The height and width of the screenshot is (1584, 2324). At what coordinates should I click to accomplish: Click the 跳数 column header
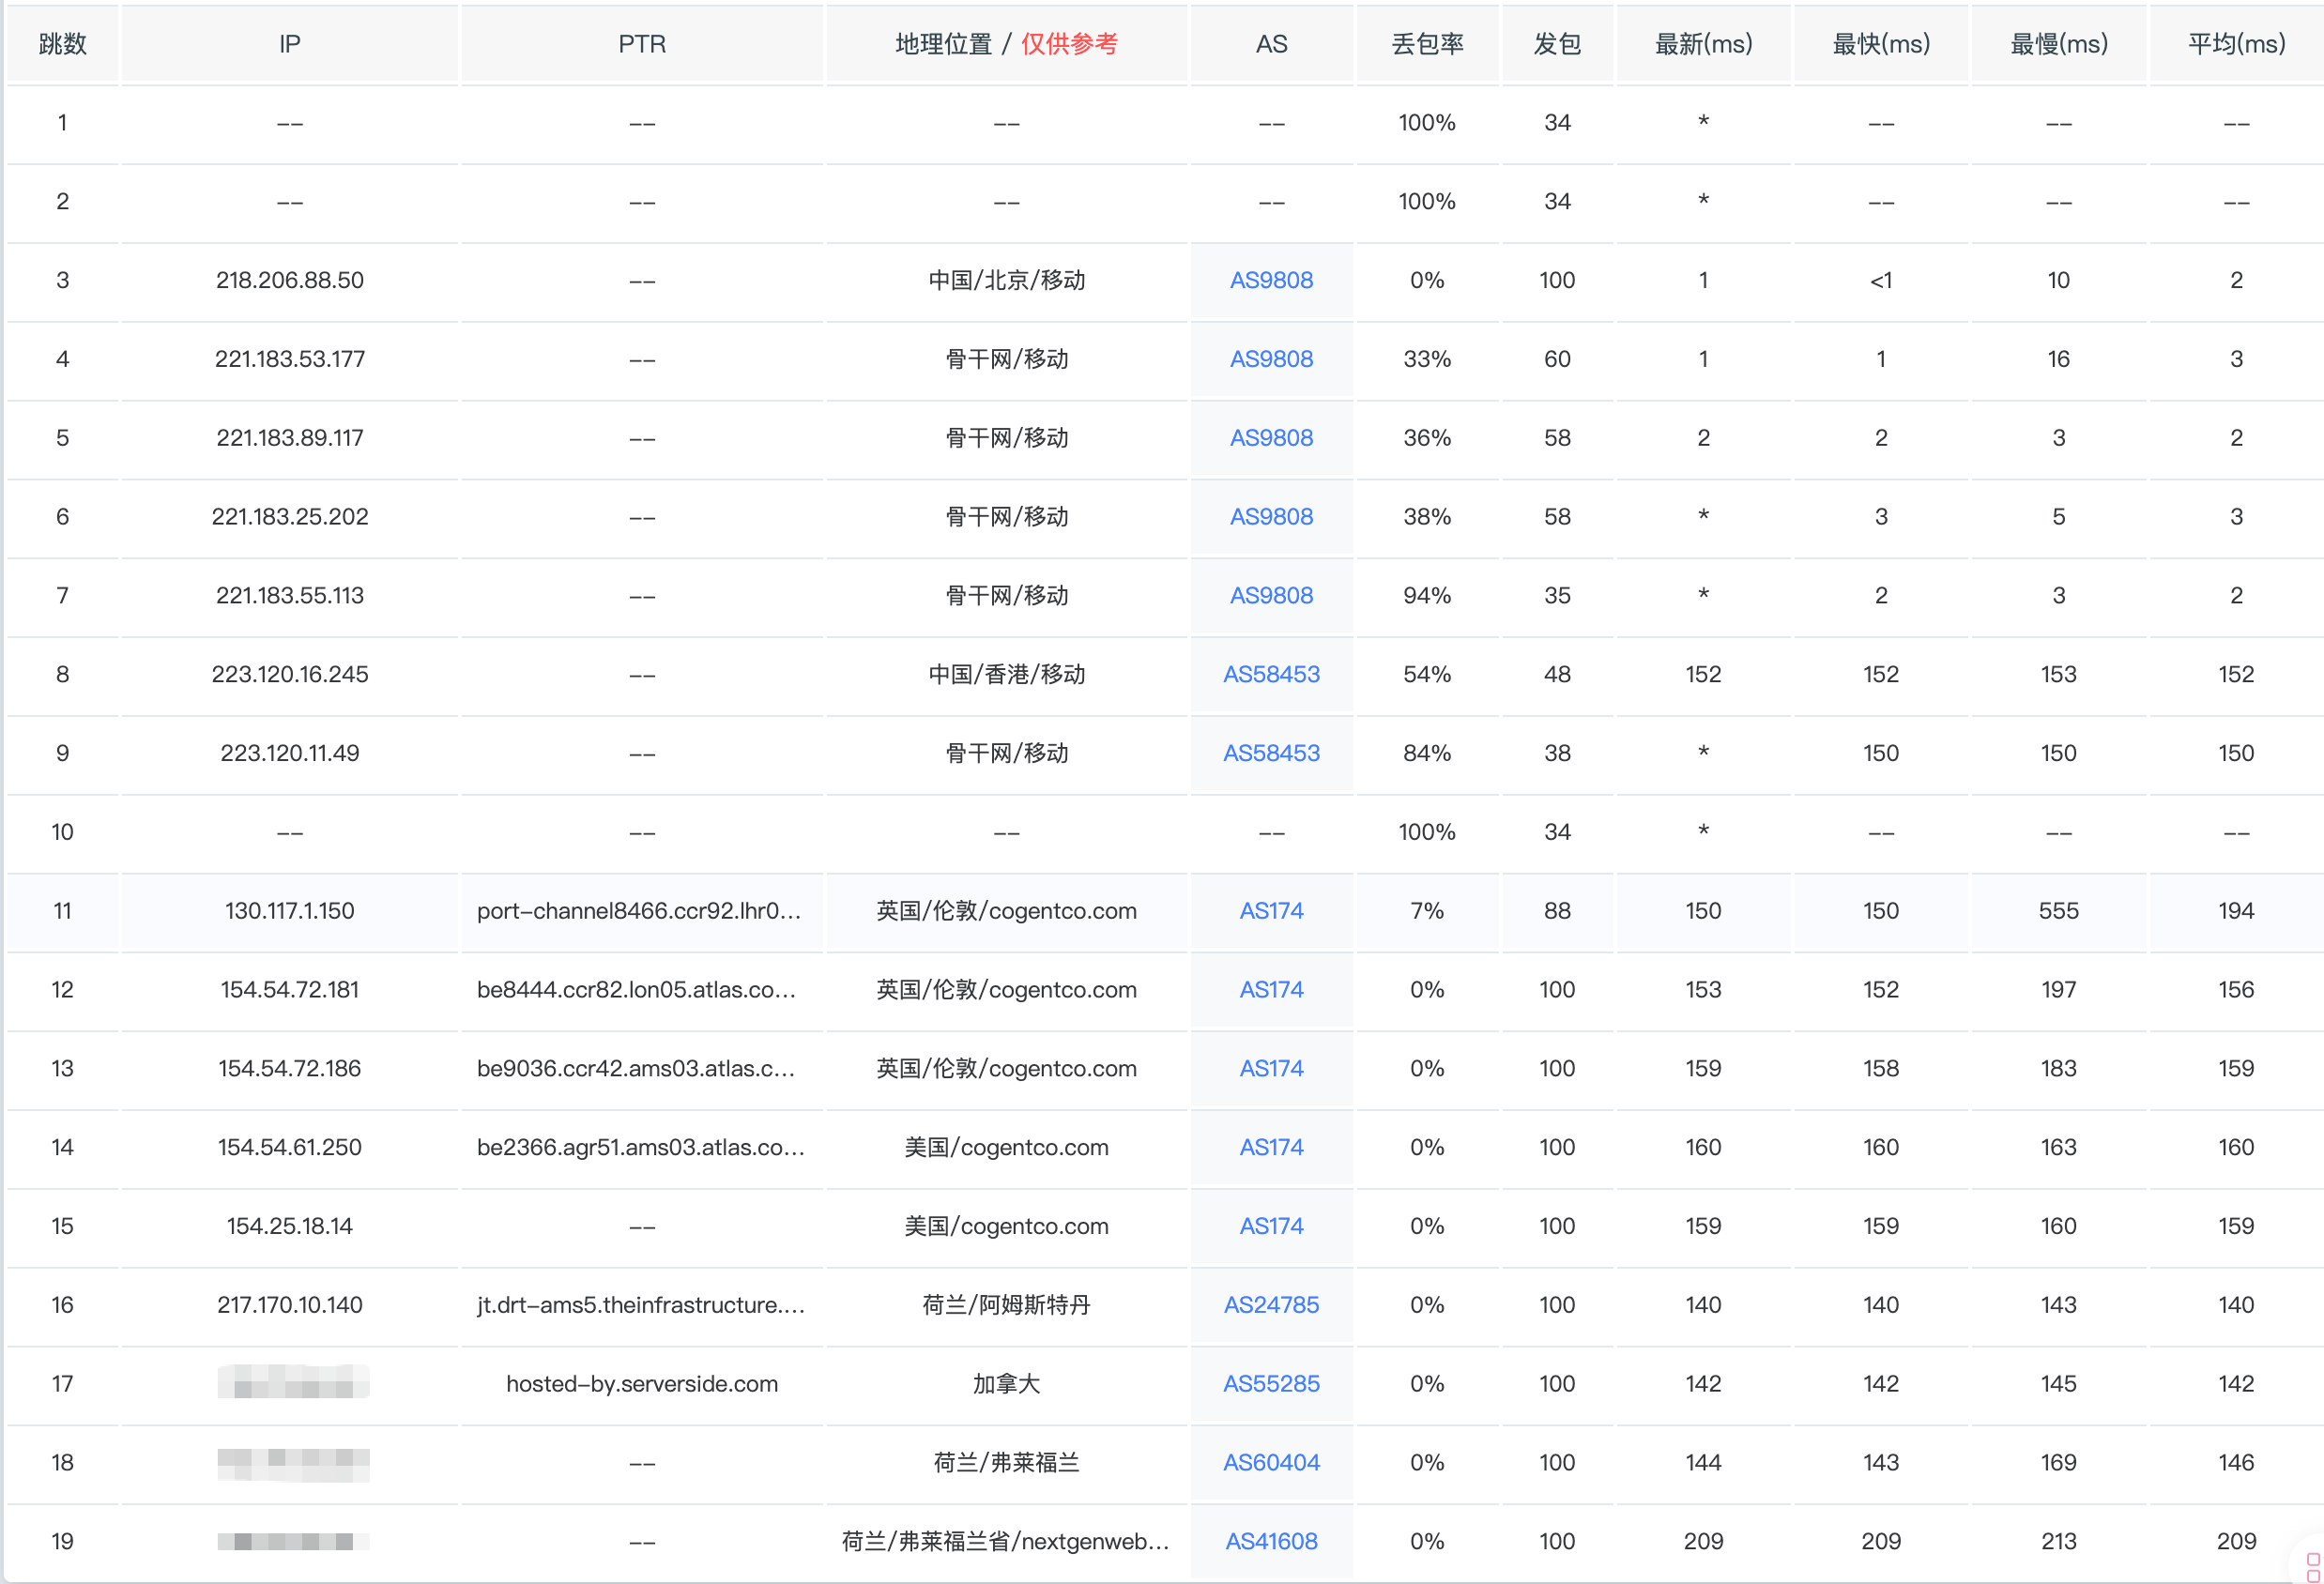point(62,44)
